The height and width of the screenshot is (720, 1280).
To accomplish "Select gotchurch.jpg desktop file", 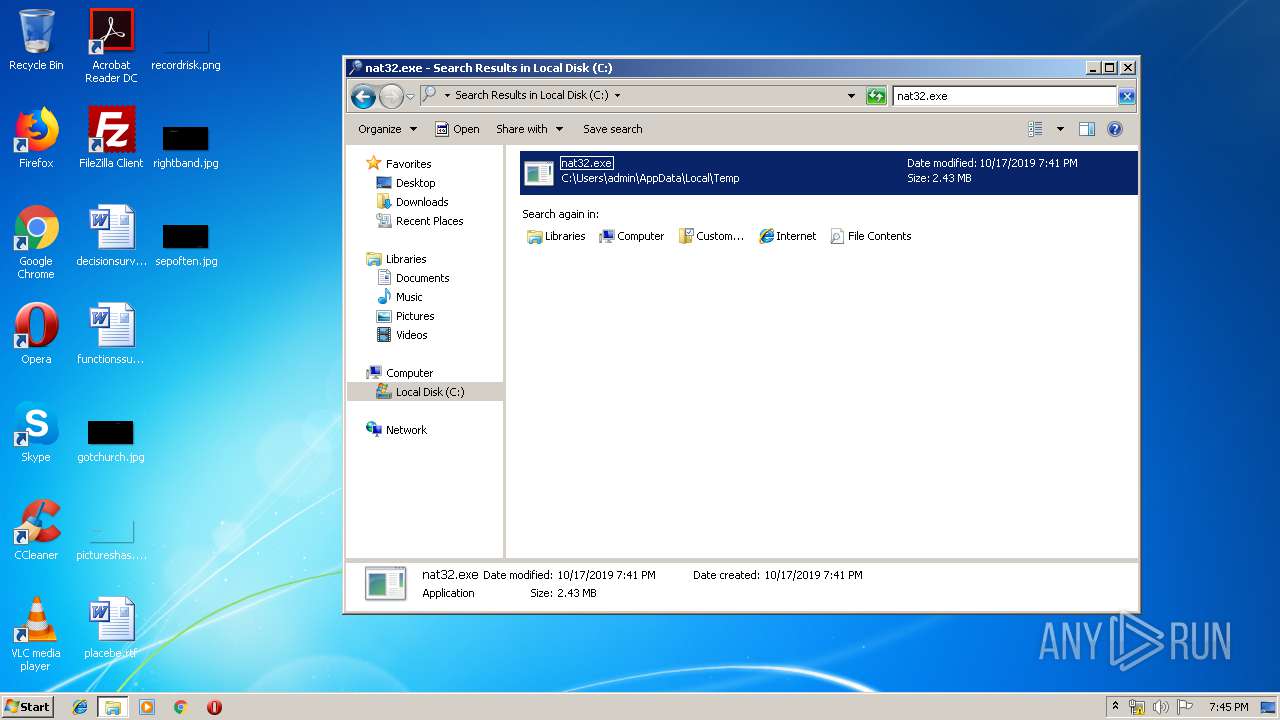I will click(x=111, y=440).
